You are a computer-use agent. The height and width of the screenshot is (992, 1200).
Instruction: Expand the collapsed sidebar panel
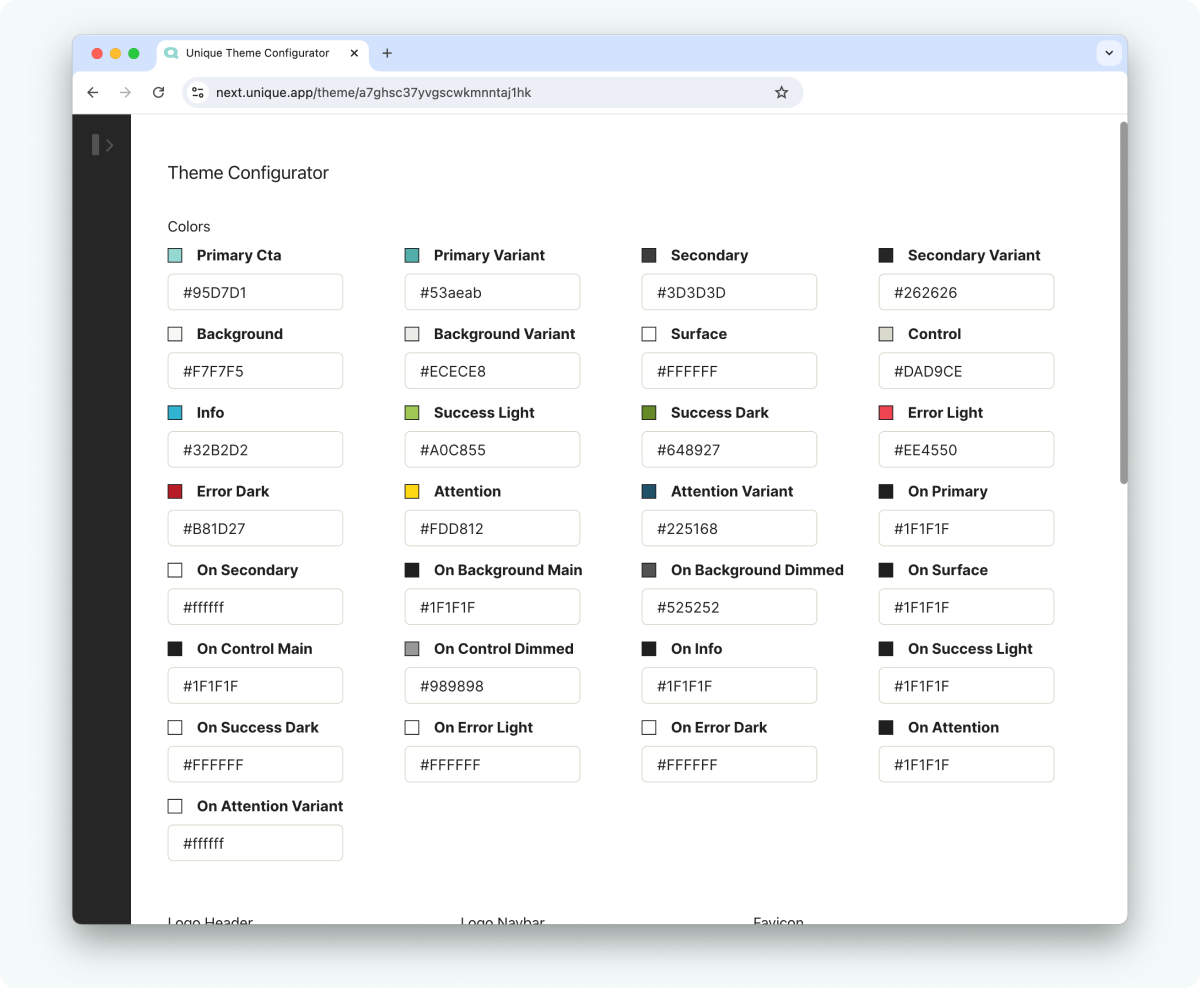[102, 145]
